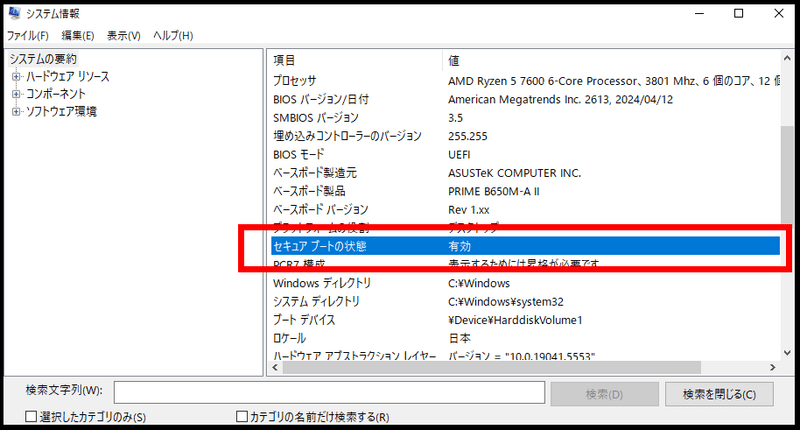Screen dimensions: 800x430
Task: Select the 埋め込みコントローラーのバージョン row
Action: pyautogui.click(x=525, y=136)
